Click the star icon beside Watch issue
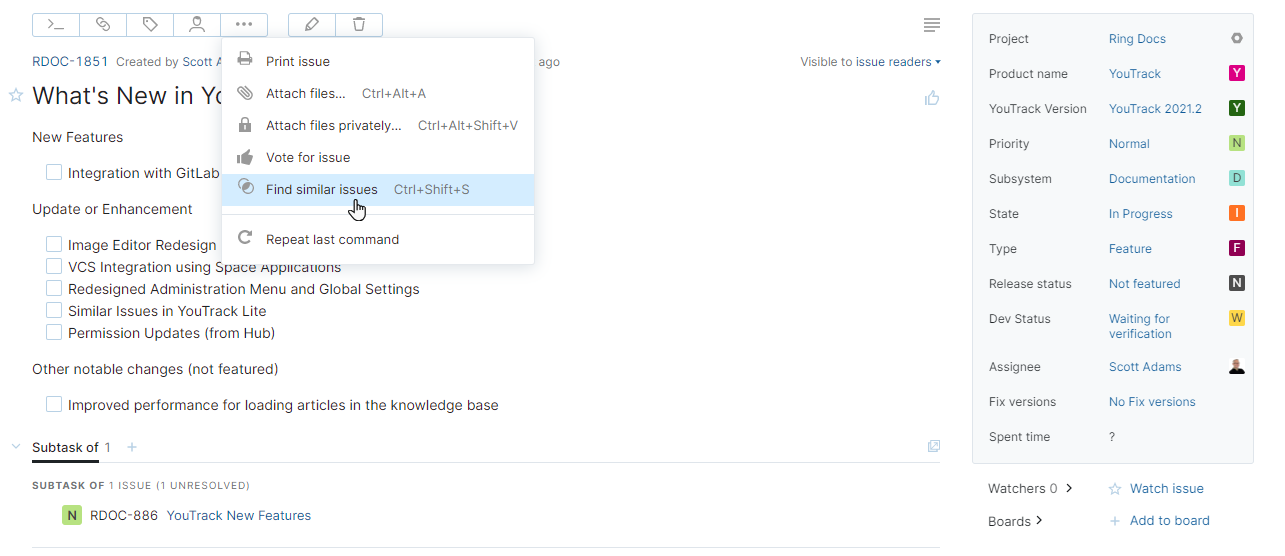The image size is (1285, 556). click(x=1115, y=489)
